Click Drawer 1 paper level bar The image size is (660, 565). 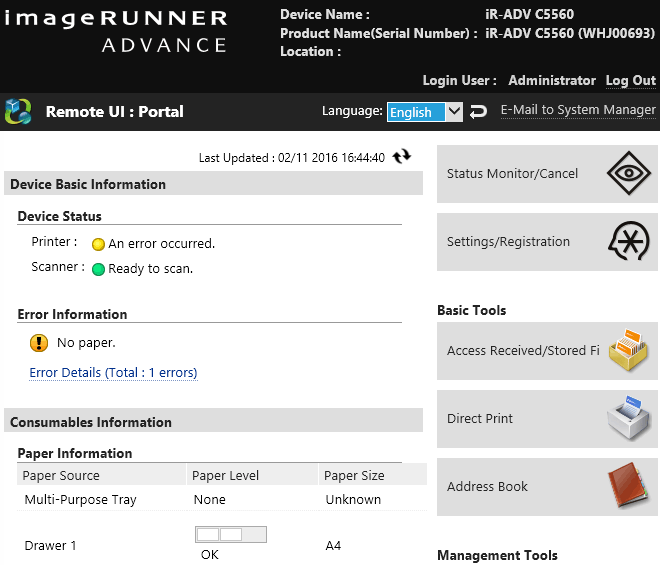[231, 534]
